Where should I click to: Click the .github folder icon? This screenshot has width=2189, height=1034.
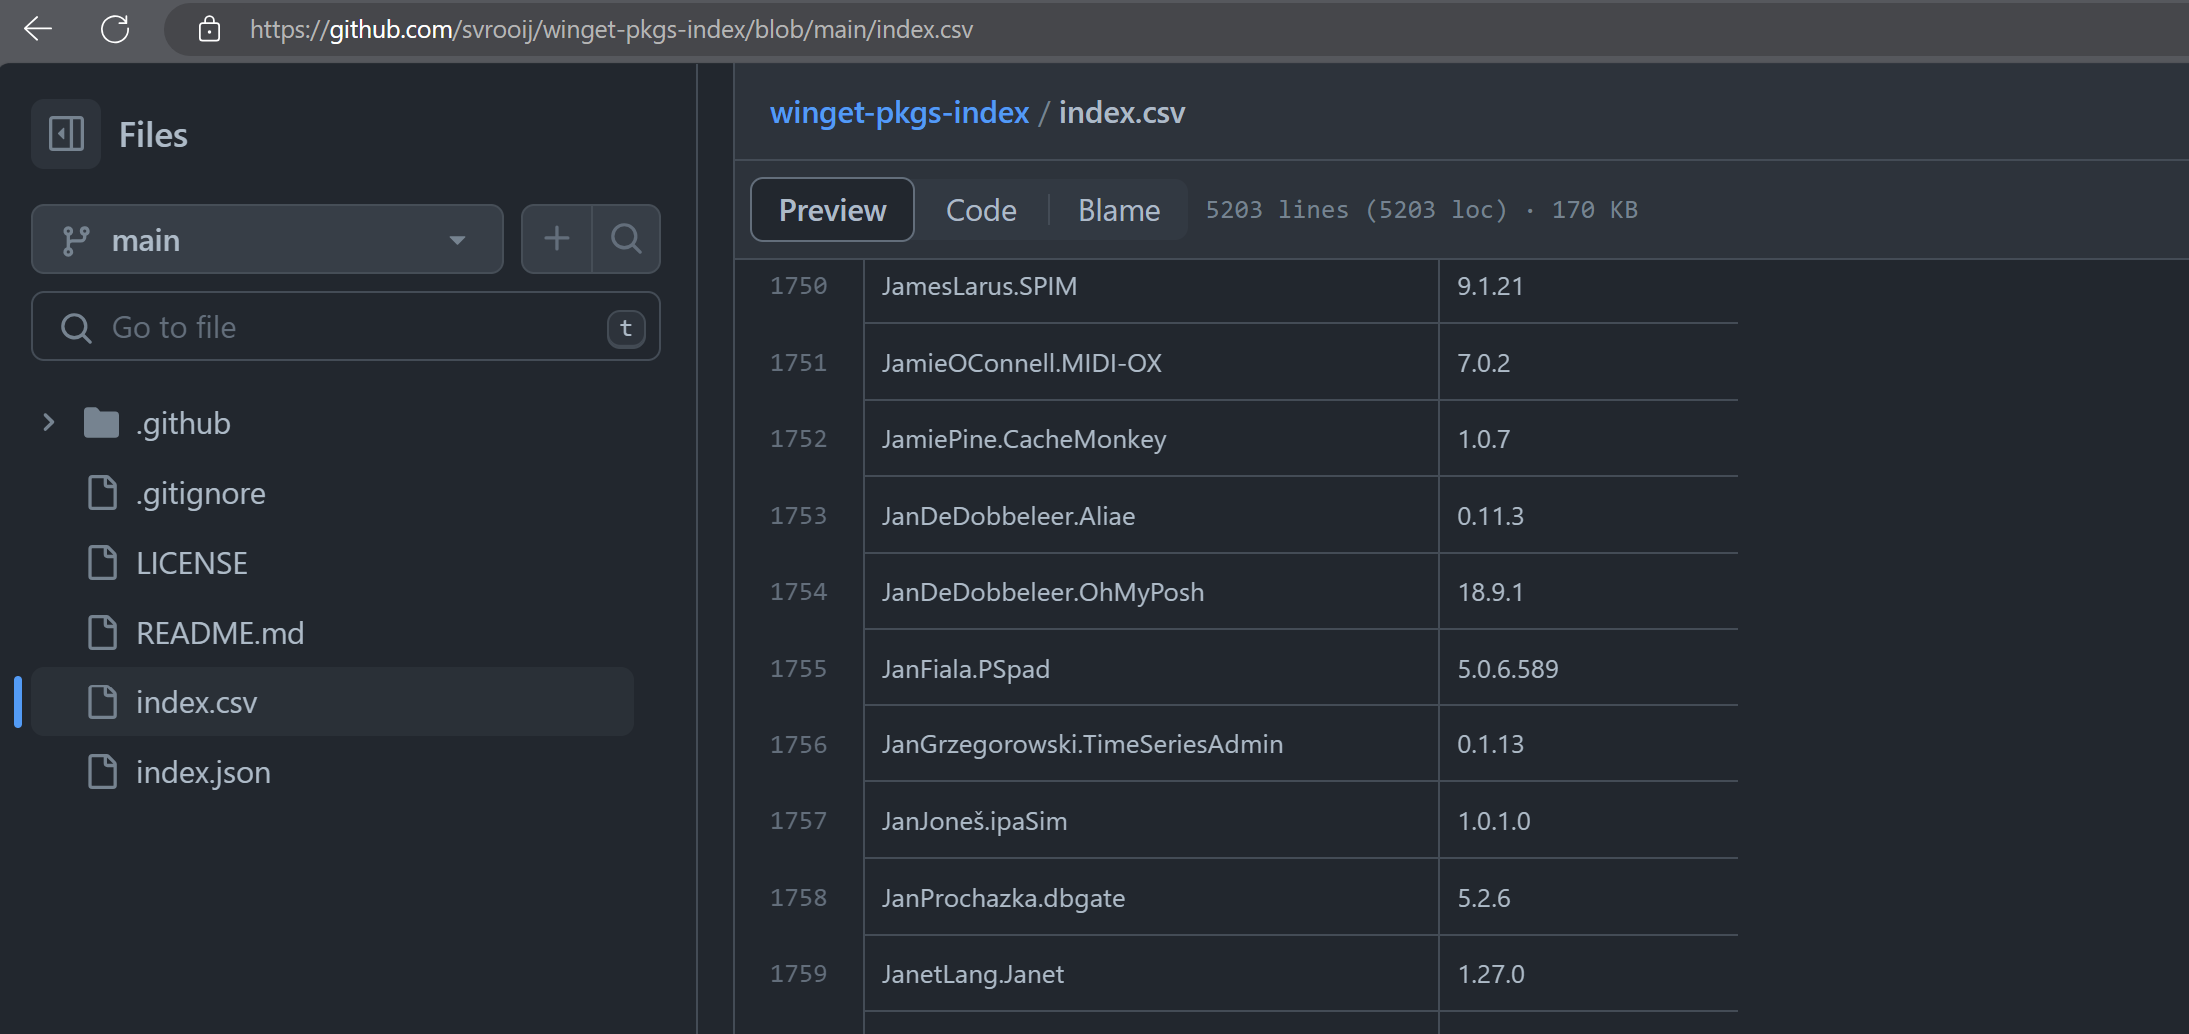(x=101, y=423)
